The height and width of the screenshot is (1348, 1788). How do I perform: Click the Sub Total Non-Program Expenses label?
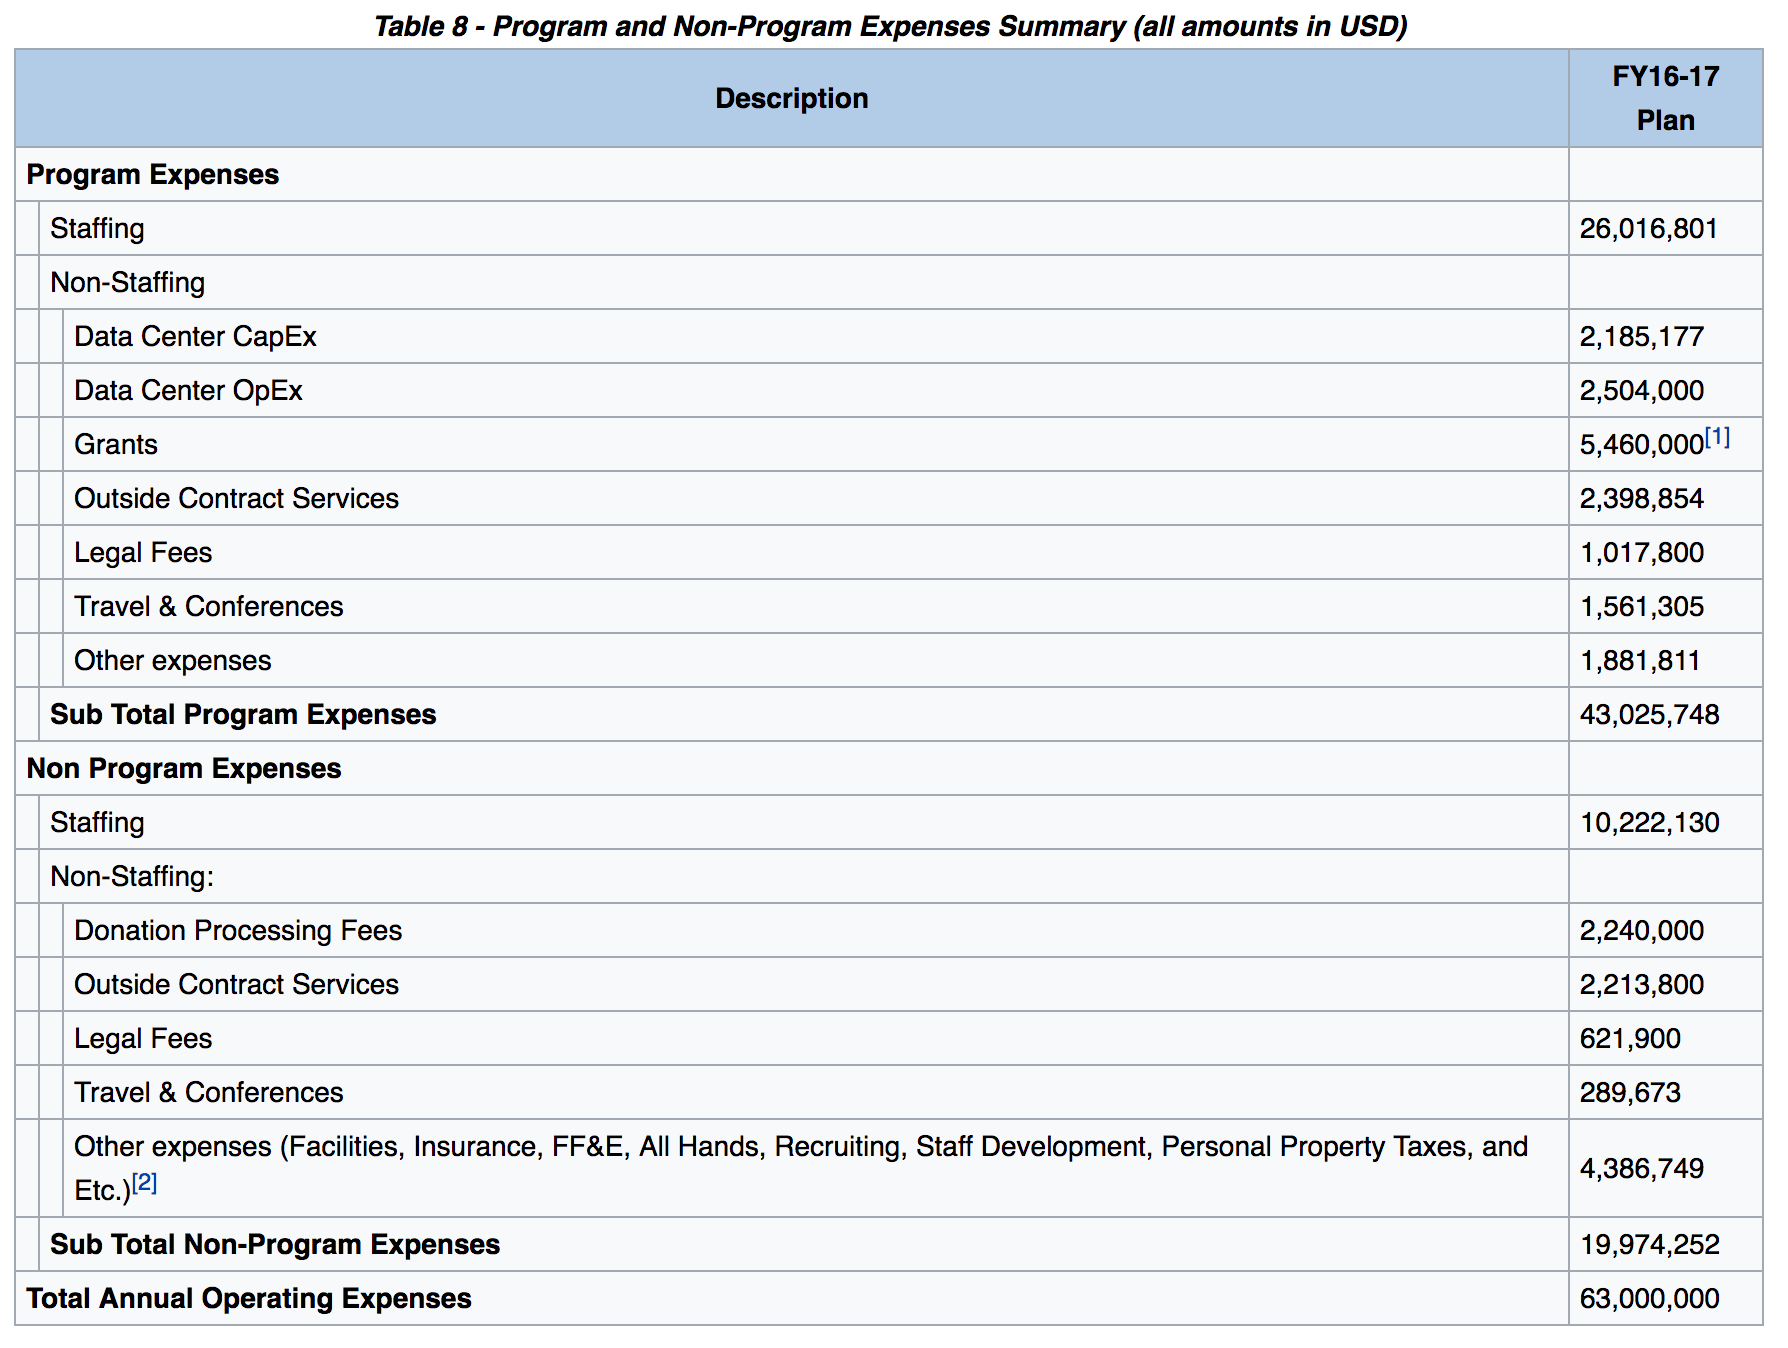tap(275, 1244)
